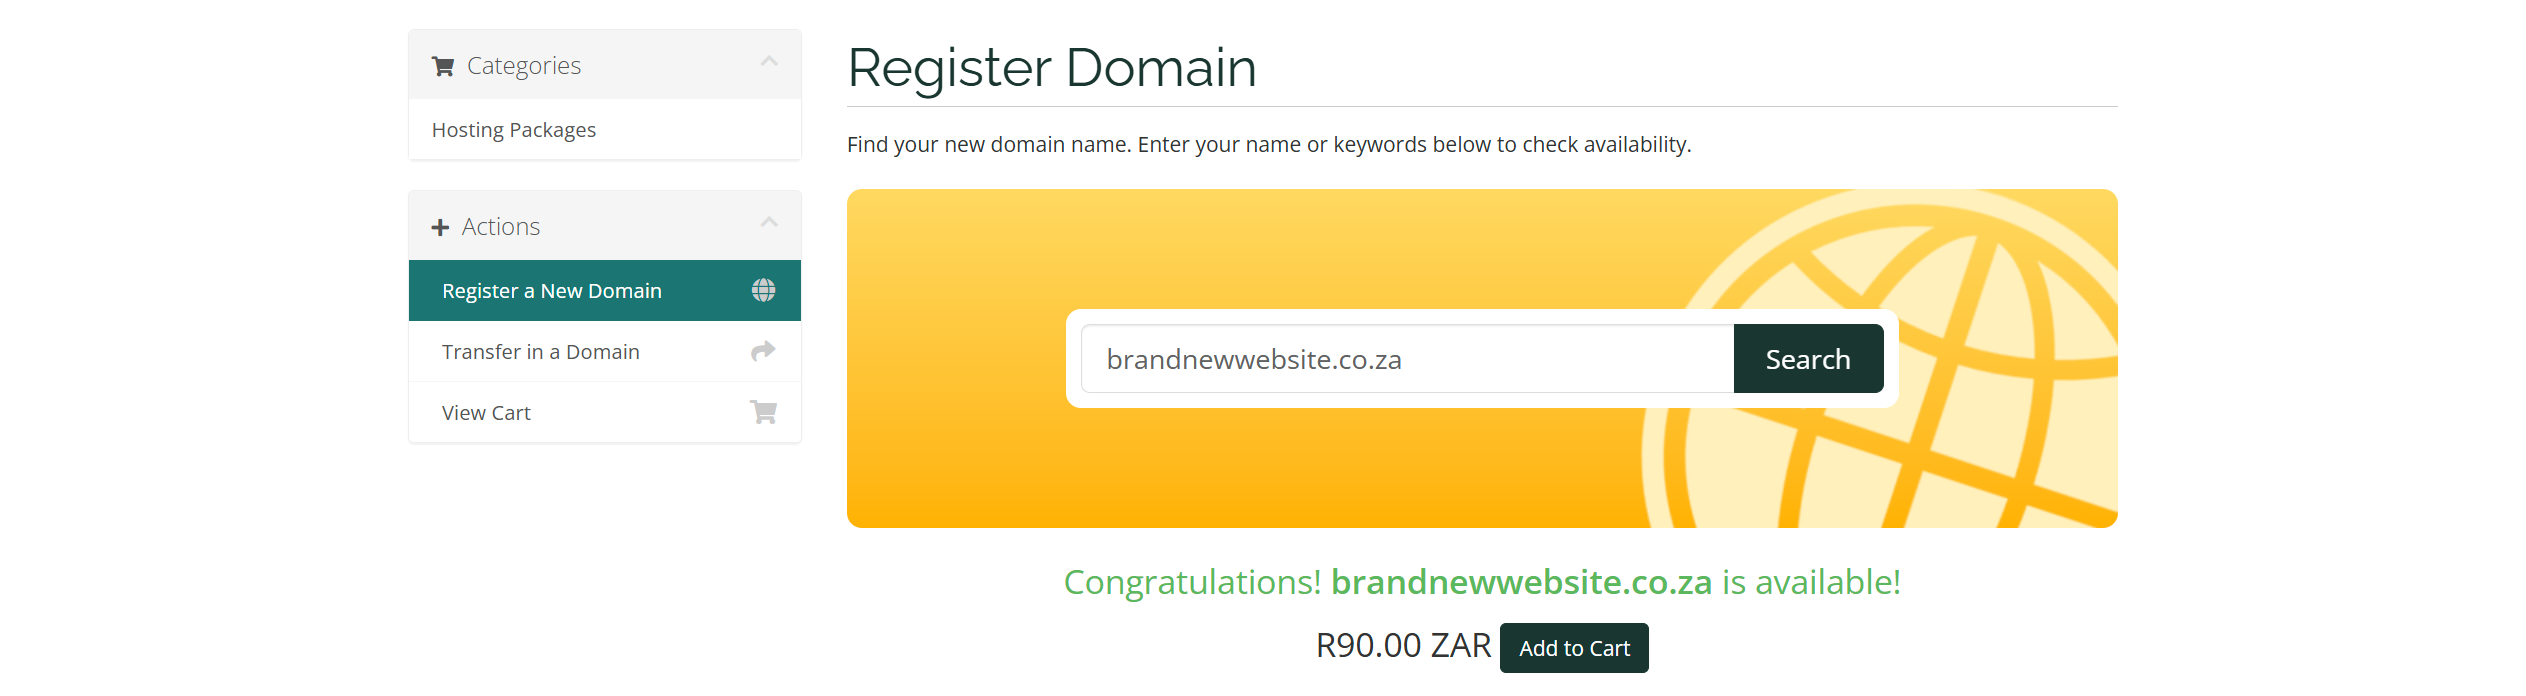Click the plus icon beside Actions
This screenshot has width=2526, height=696.
pyautogui.click(x=440, y=228)
